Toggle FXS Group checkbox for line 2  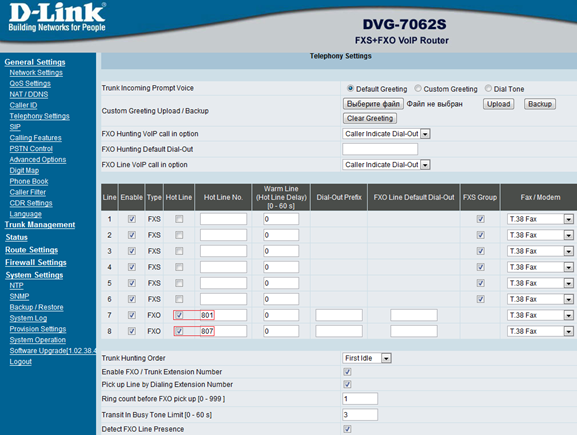tap(480, 235)
